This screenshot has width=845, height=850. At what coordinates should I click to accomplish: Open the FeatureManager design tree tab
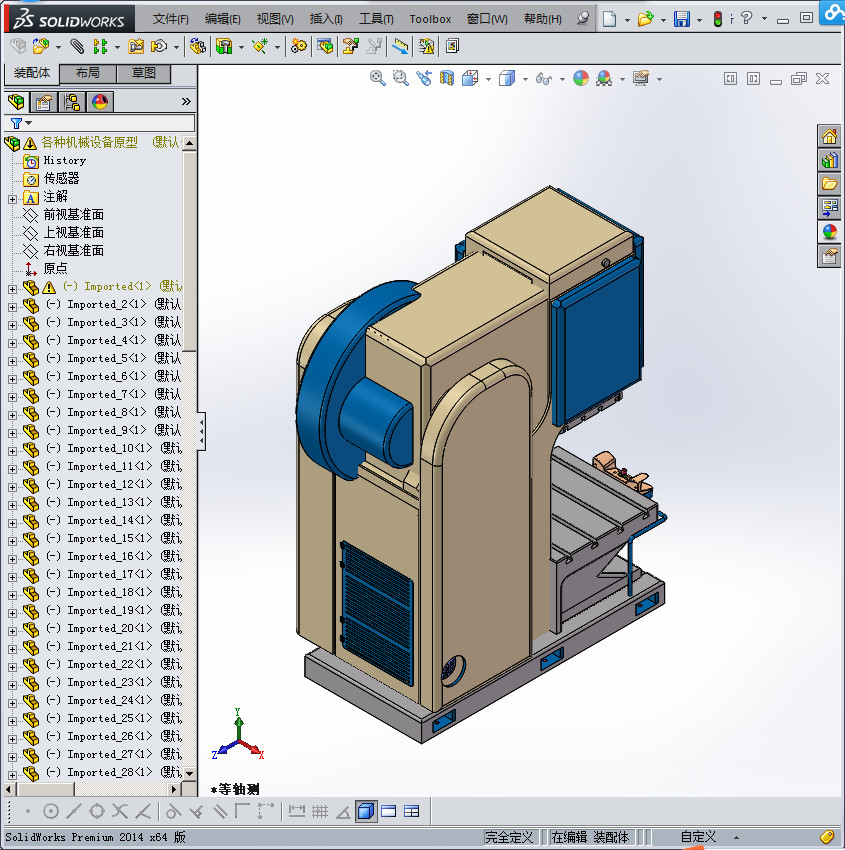point(16,101)
